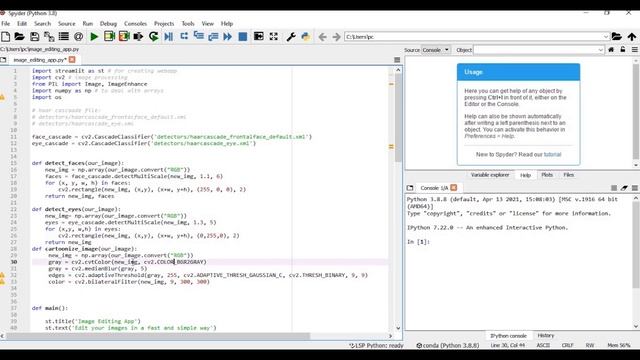This screenshot has height=360, width=640.
Task: Open the Source Console dropdown
Action: pyautogui.click(x=436, y=50)
